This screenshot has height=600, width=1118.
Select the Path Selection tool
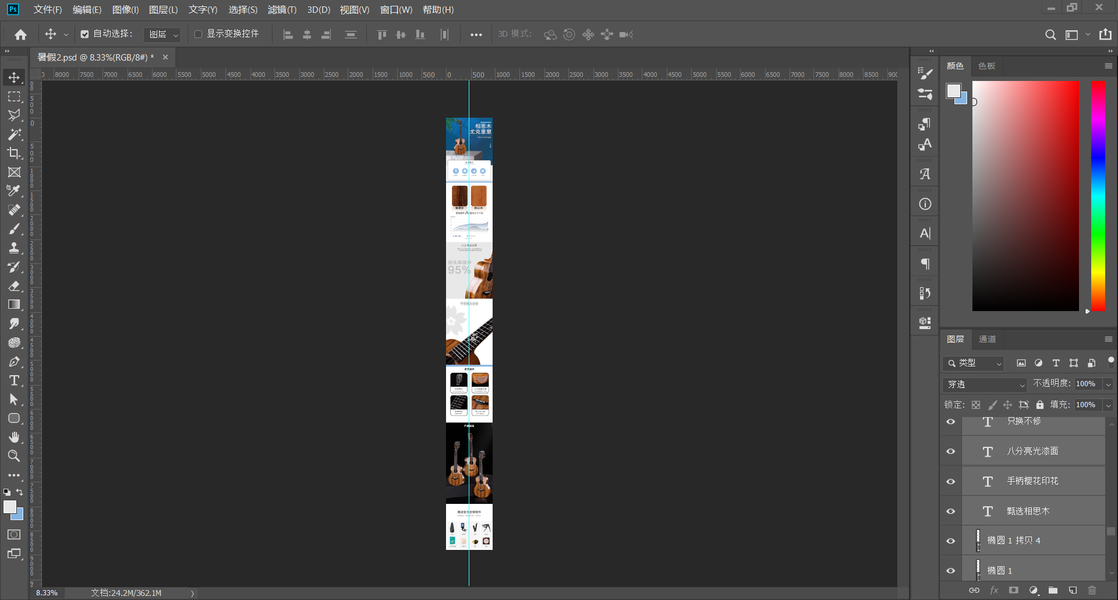tap(14, 400)
